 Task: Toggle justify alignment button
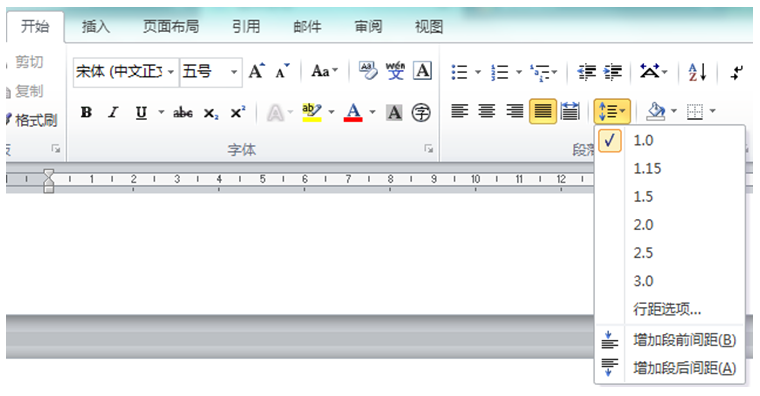542,111
